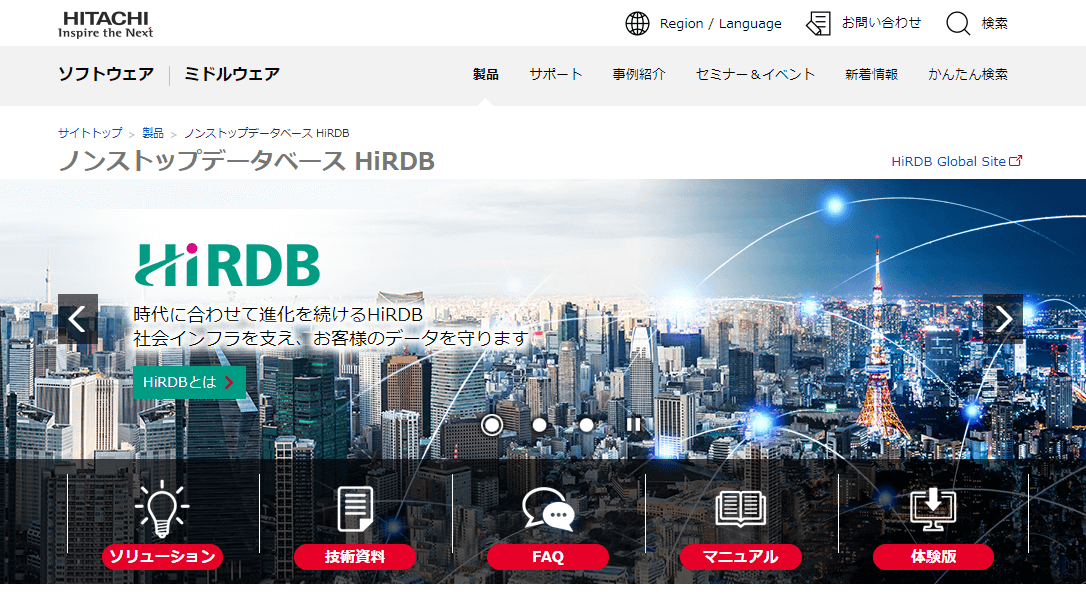Select the first carousel slide indicator

492,424
